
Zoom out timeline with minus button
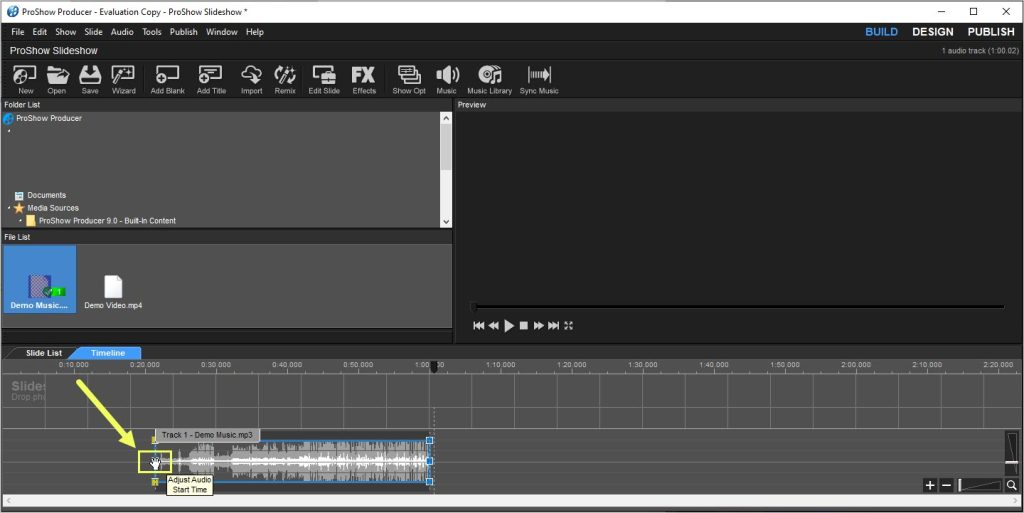click(x=946, y=485)
